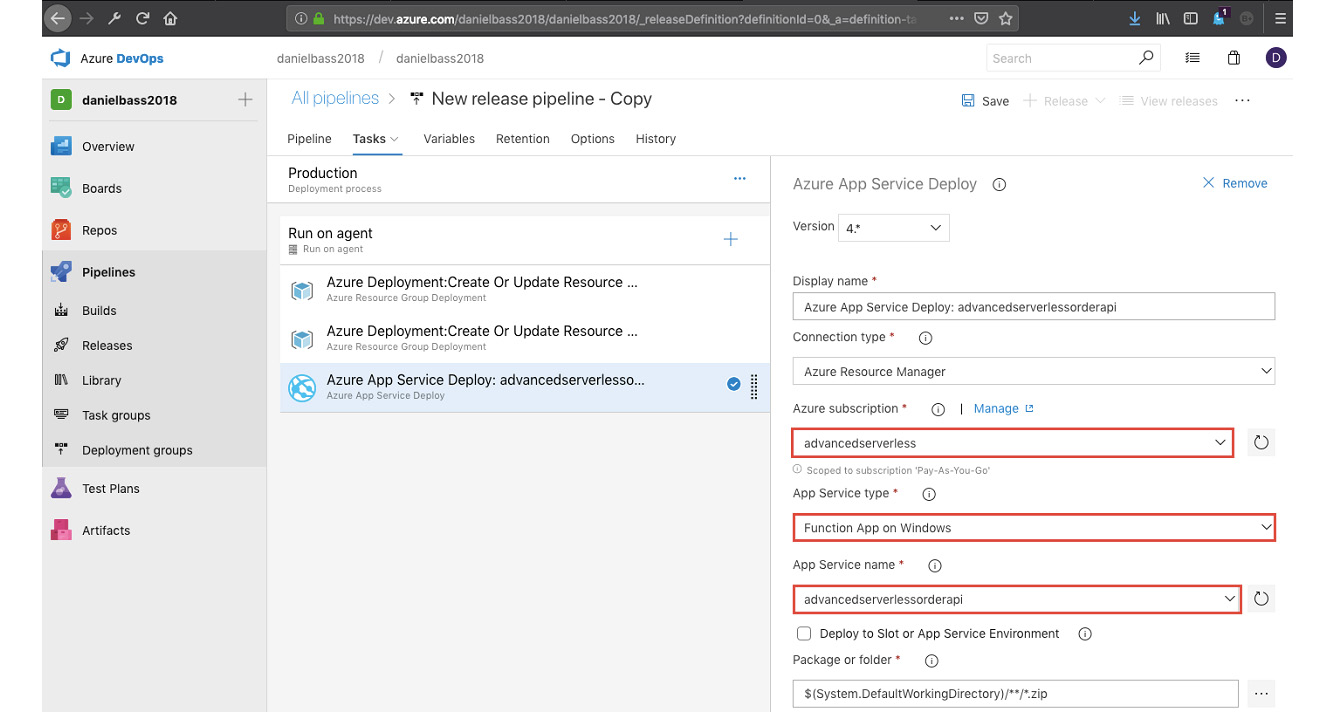Viewport: 1335px width, 712px height.
Task: Select the Run on agent job row
Action: [525, 240]
